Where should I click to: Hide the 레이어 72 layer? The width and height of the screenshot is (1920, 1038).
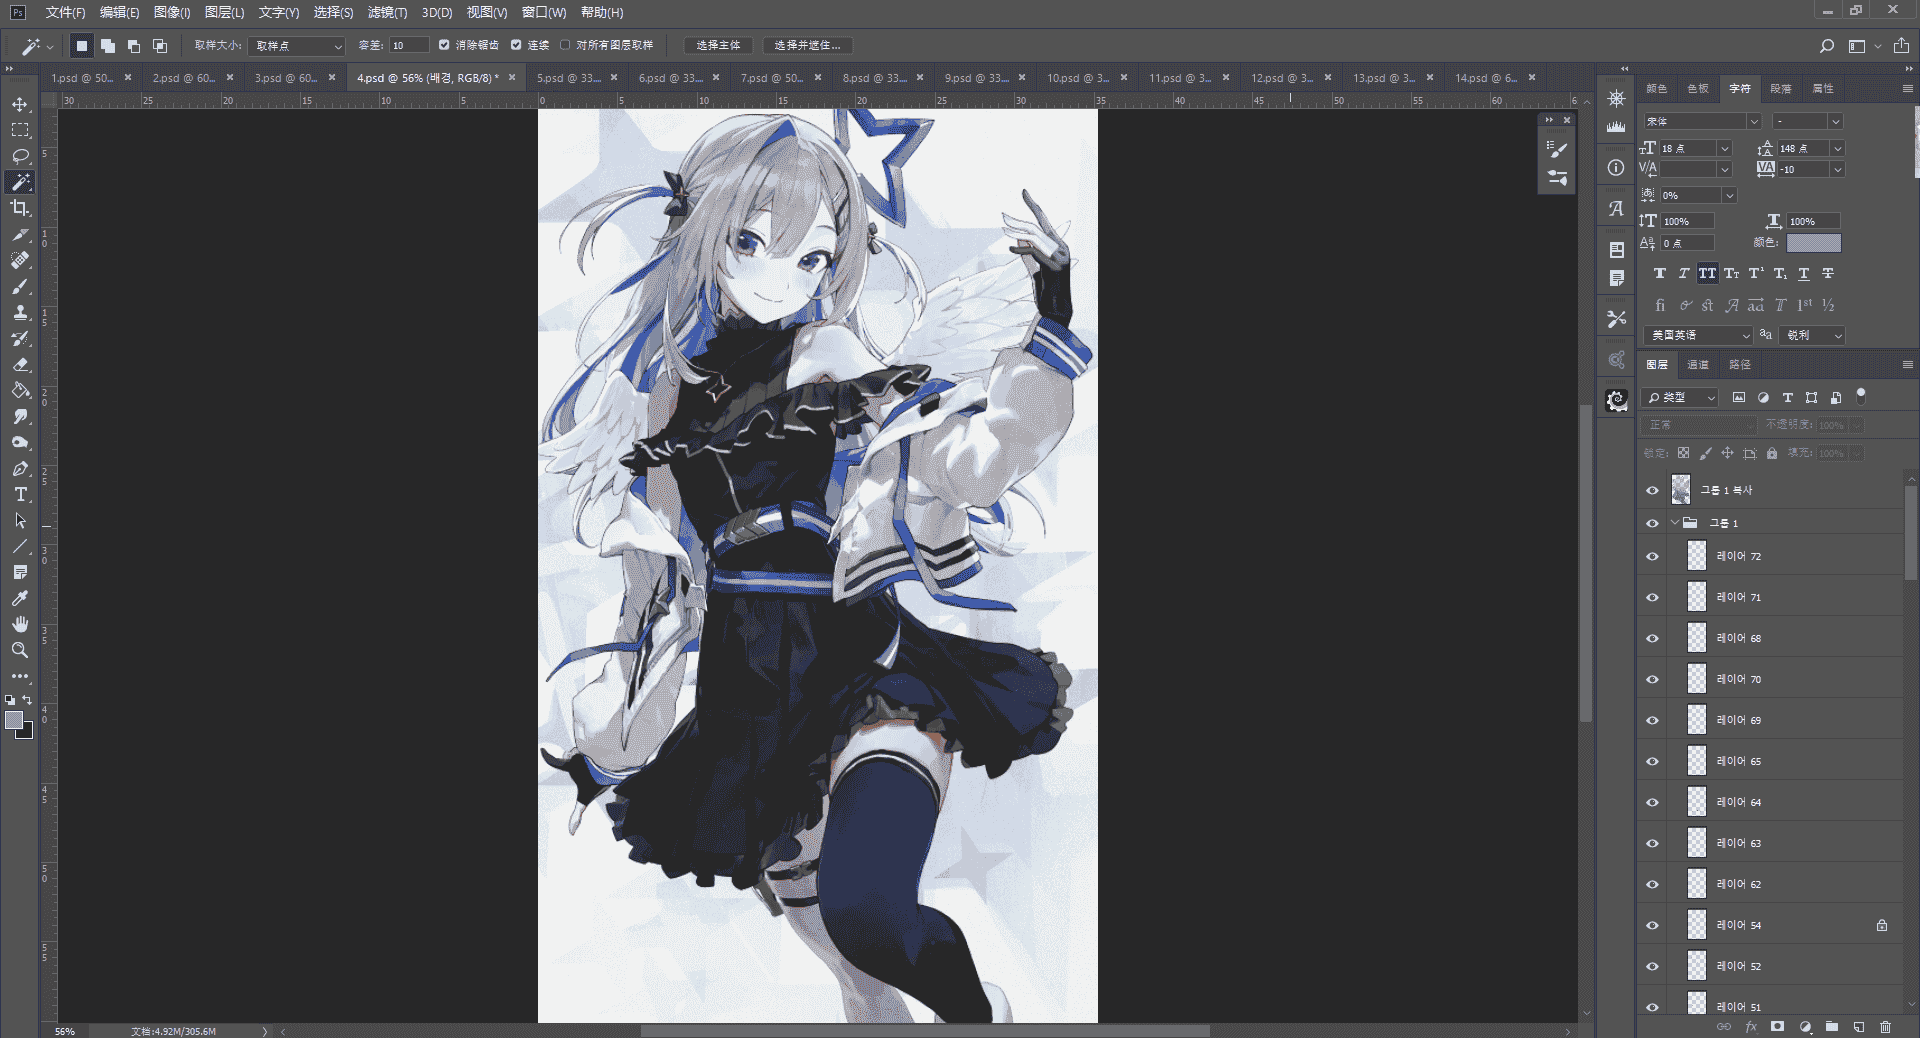tap(1652, 557)
